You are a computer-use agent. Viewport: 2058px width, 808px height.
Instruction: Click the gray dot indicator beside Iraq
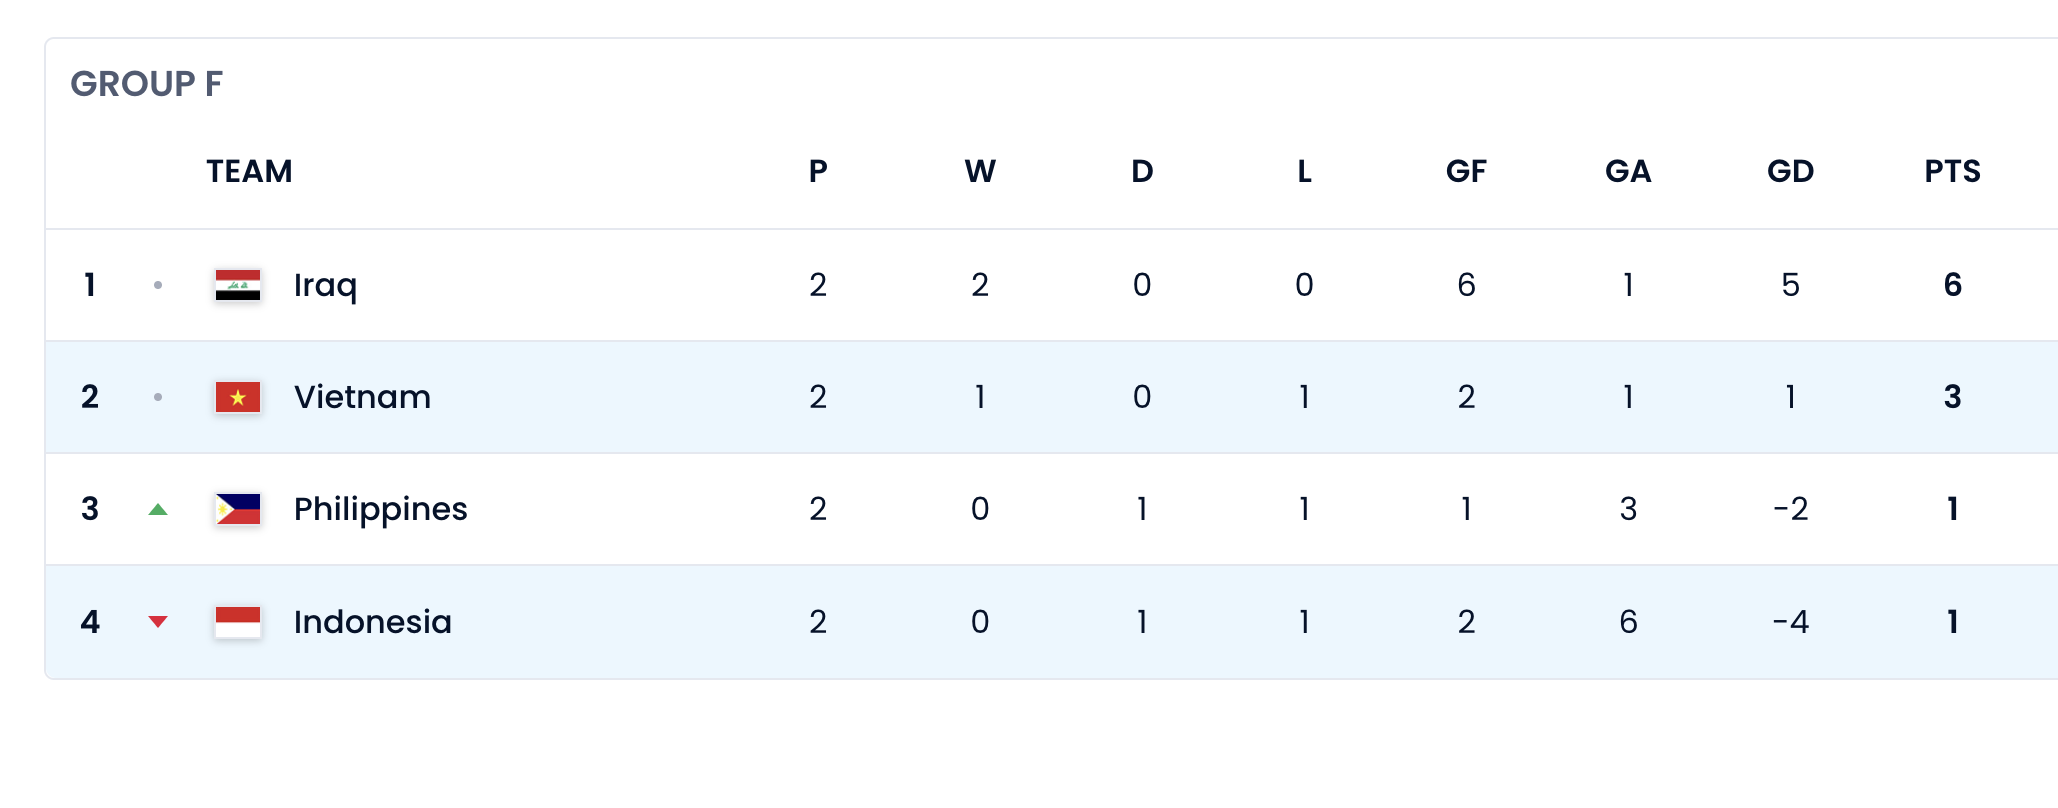158,285
